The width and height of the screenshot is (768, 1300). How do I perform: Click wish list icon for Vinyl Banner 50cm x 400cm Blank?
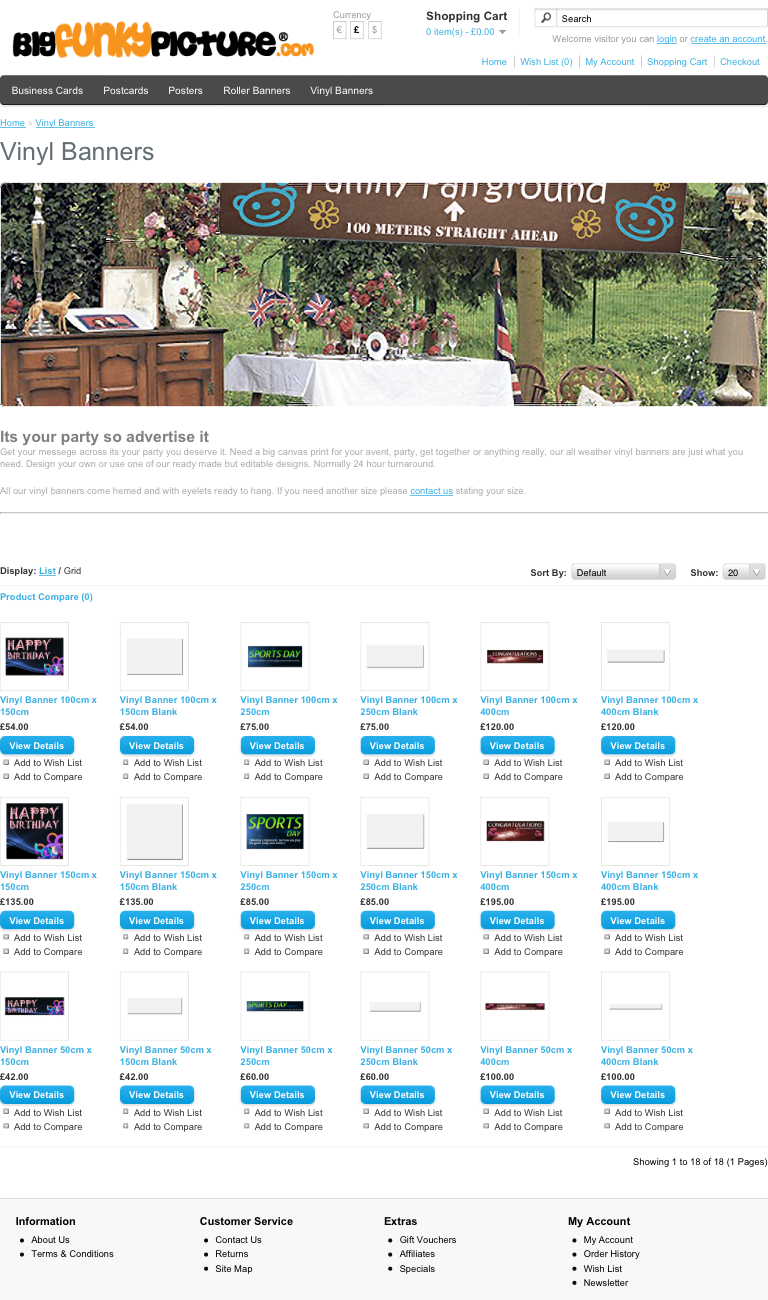point(607,1113)
